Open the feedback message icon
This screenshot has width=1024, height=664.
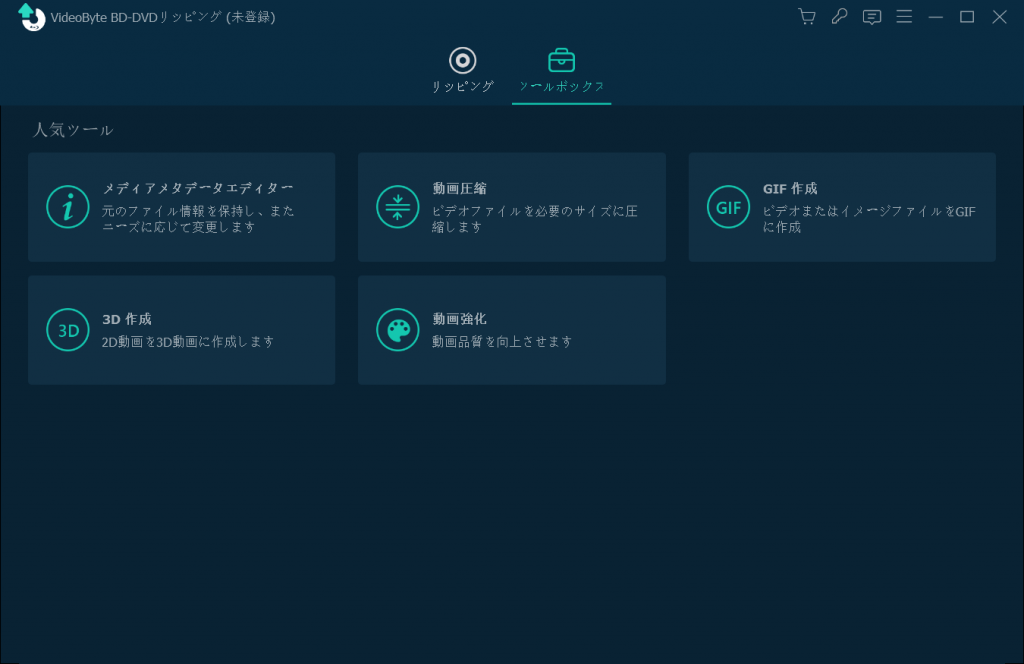pos(871,16)
